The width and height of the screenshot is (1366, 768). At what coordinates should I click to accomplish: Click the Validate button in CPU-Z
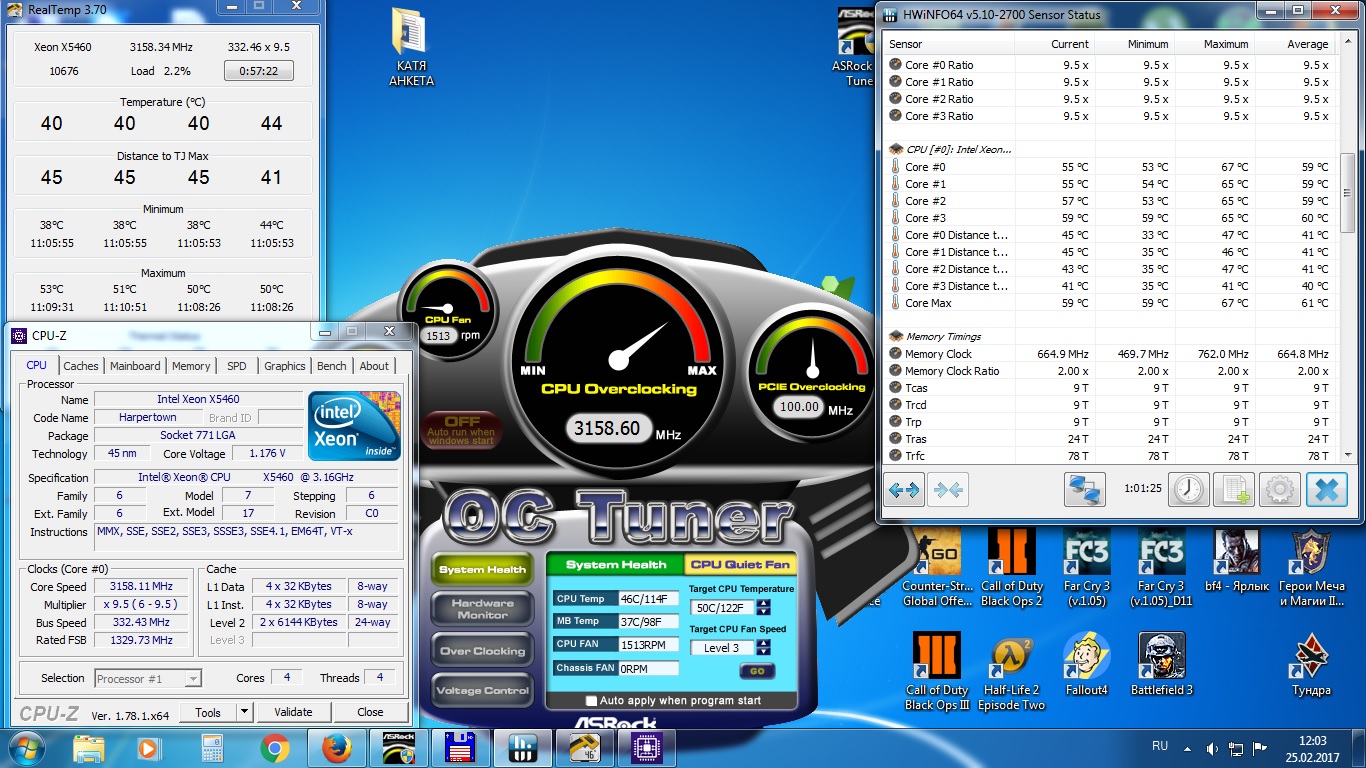pyautogui.click(x=293, y=712)
